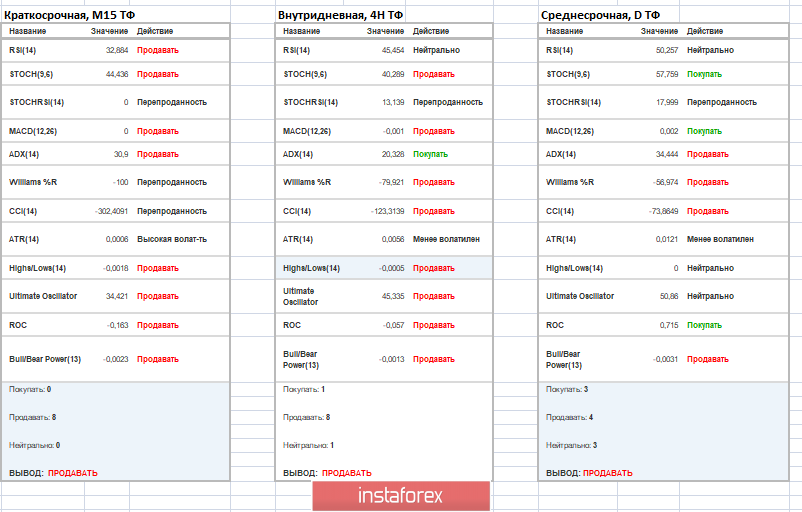
Task: Select the 'Среднесрочная, D ТФ' title cell
Action: tap(600, 15)
